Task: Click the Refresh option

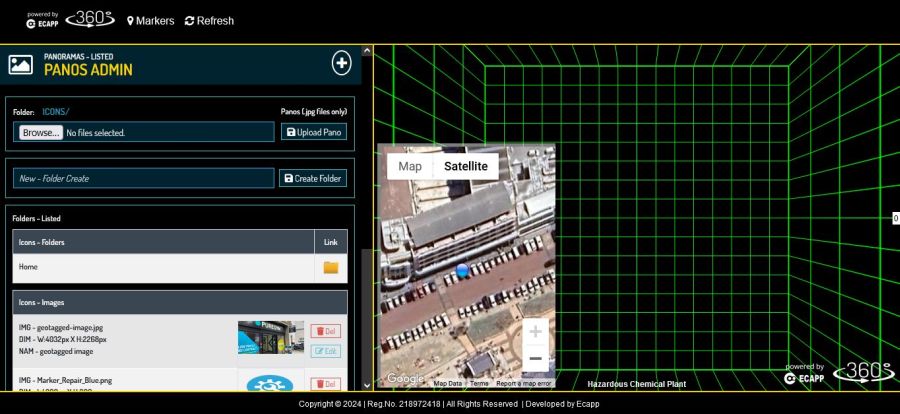Action: click(210, 21)
